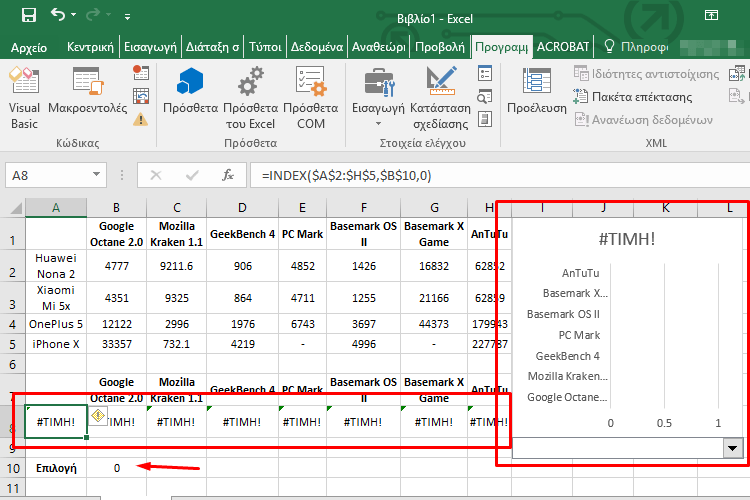Undo the last action

[x=58, y=15]
